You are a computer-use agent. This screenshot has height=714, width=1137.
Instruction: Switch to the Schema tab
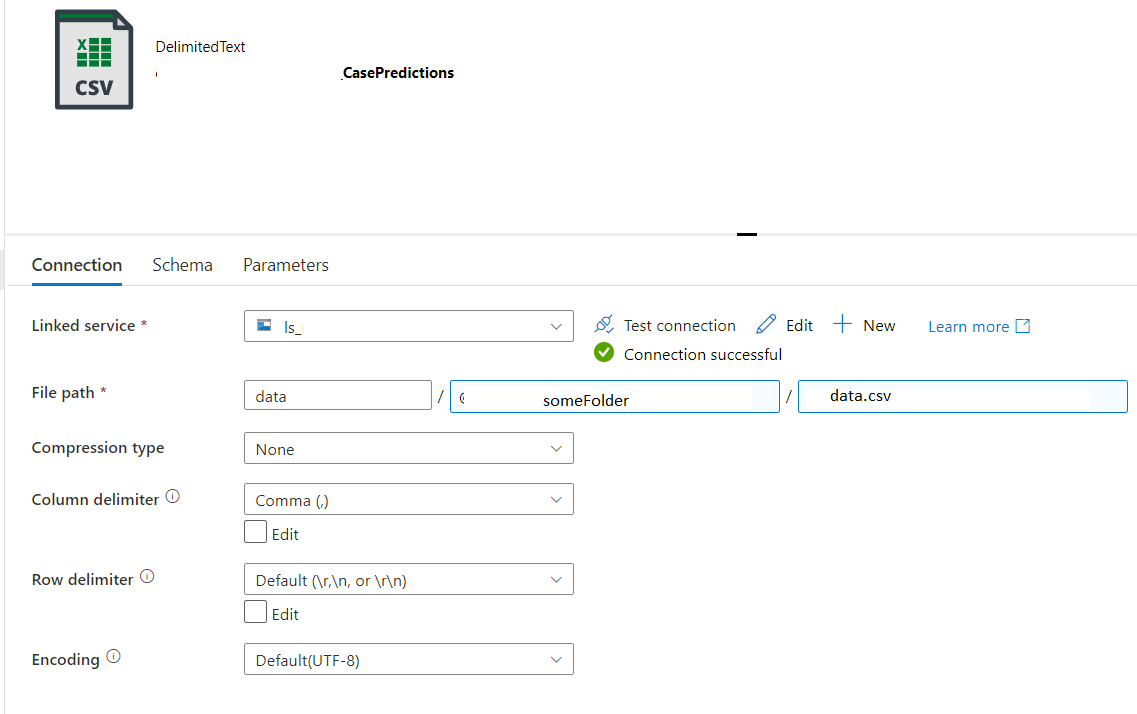pyautogui.click(x=182, y=265)
